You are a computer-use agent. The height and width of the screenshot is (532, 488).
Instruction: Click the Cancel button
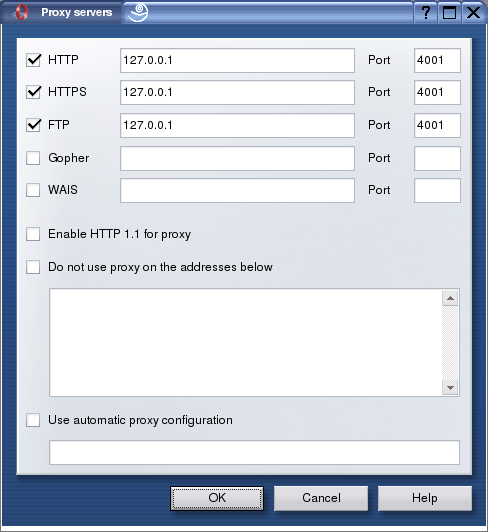(x=321, y=498)
